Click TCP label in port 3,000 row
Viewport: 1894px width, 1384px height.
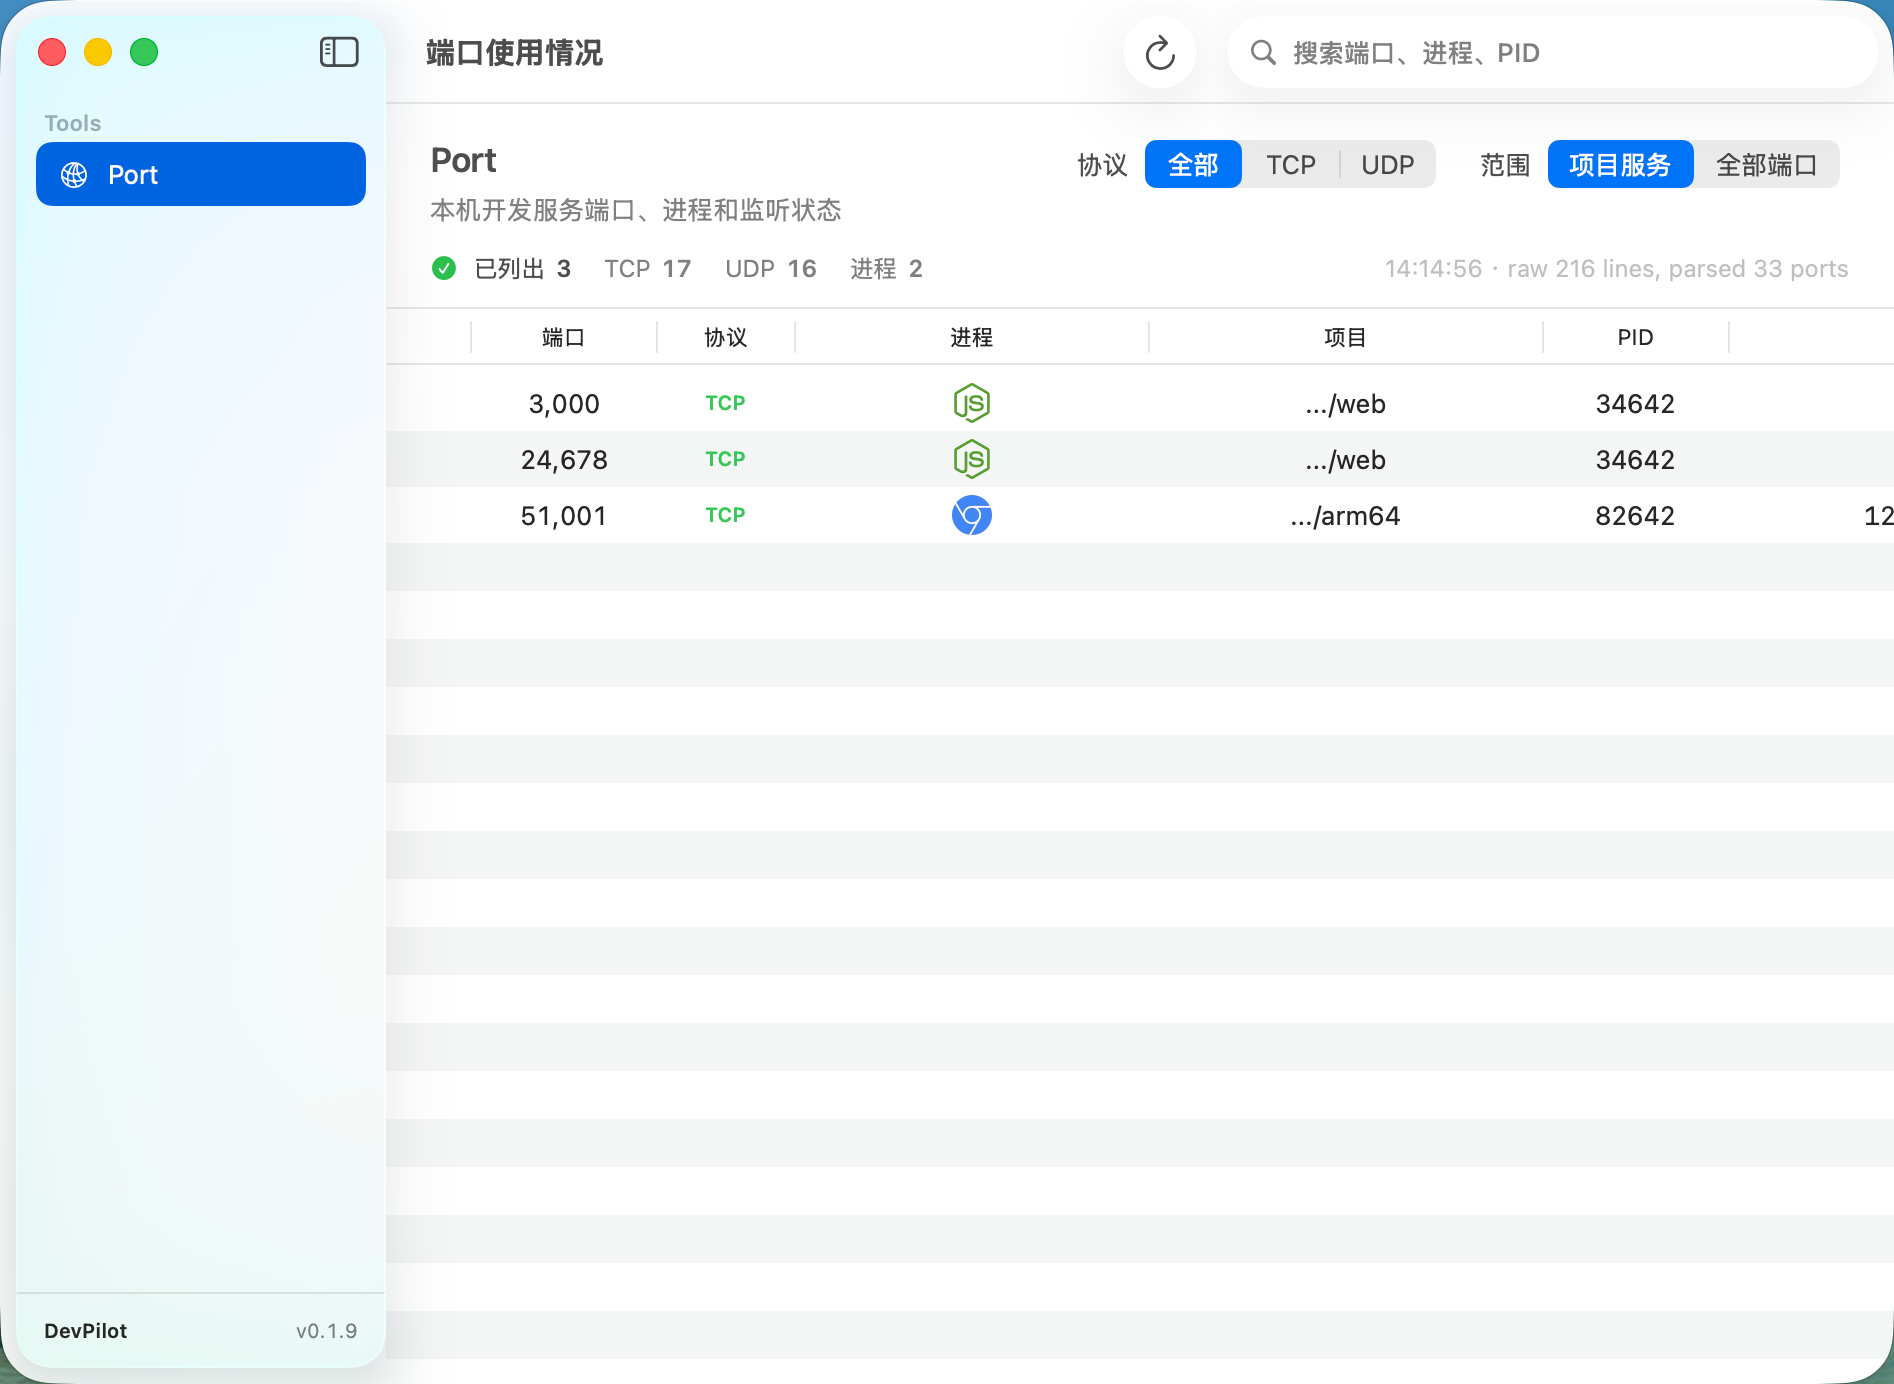[x=725, y=403]
